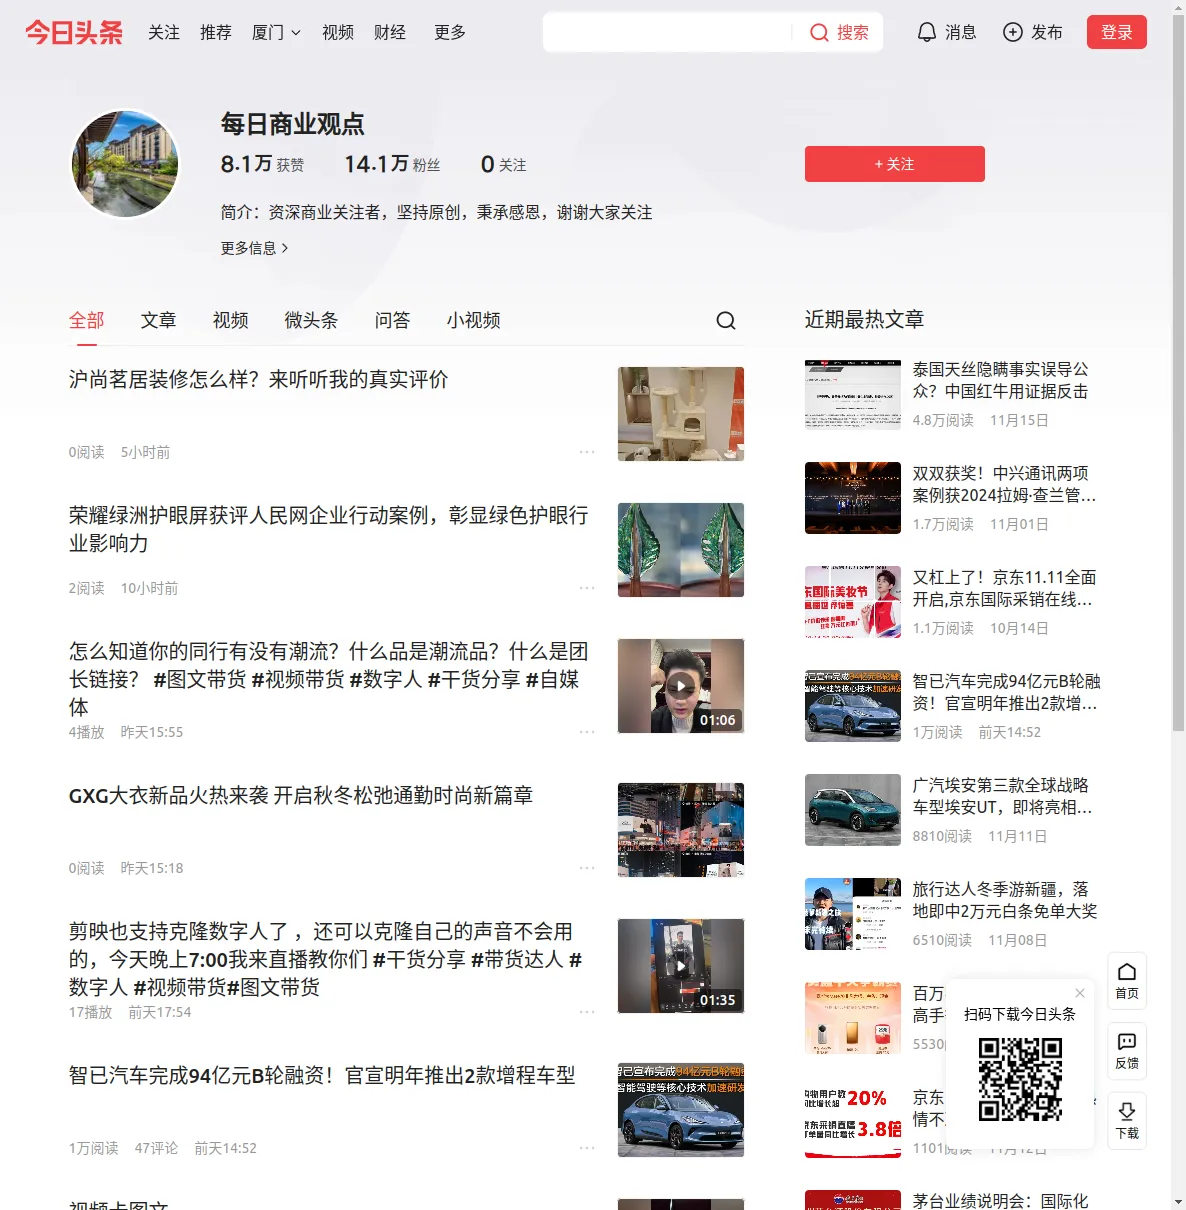Open the GXG post city-lights thumbnail
This screenshot has height=1210, width=1186.
681,830
